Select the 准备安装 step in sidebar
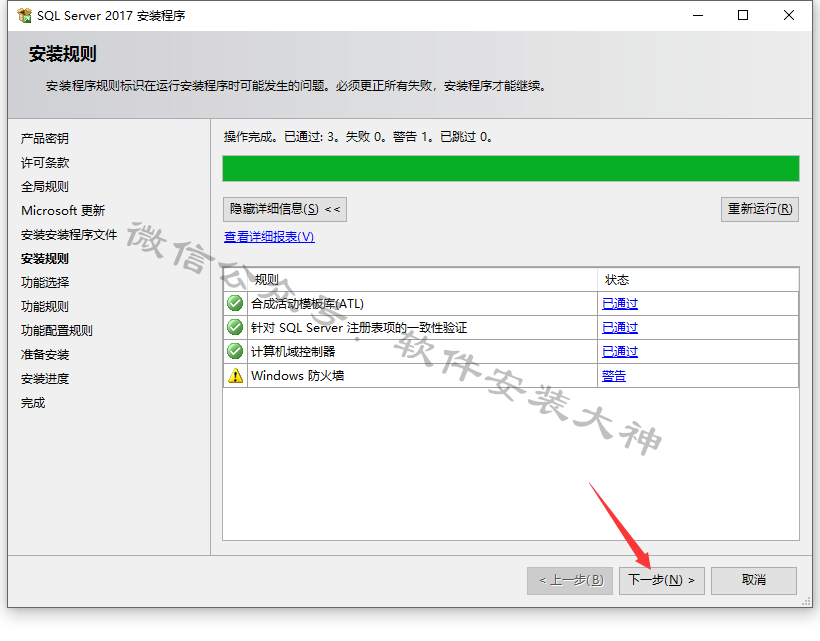 click(45, 355)
